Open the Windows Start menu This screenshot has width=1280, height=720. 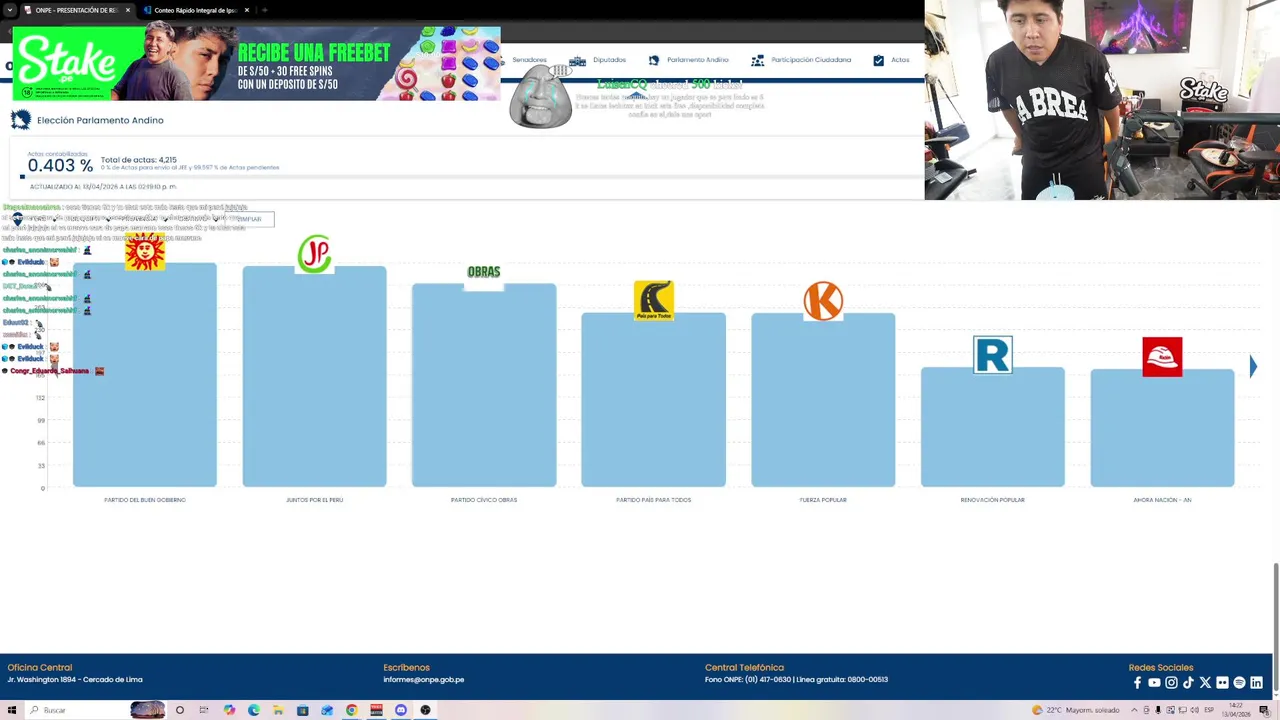pyautogui.click(x=12, y=710)
